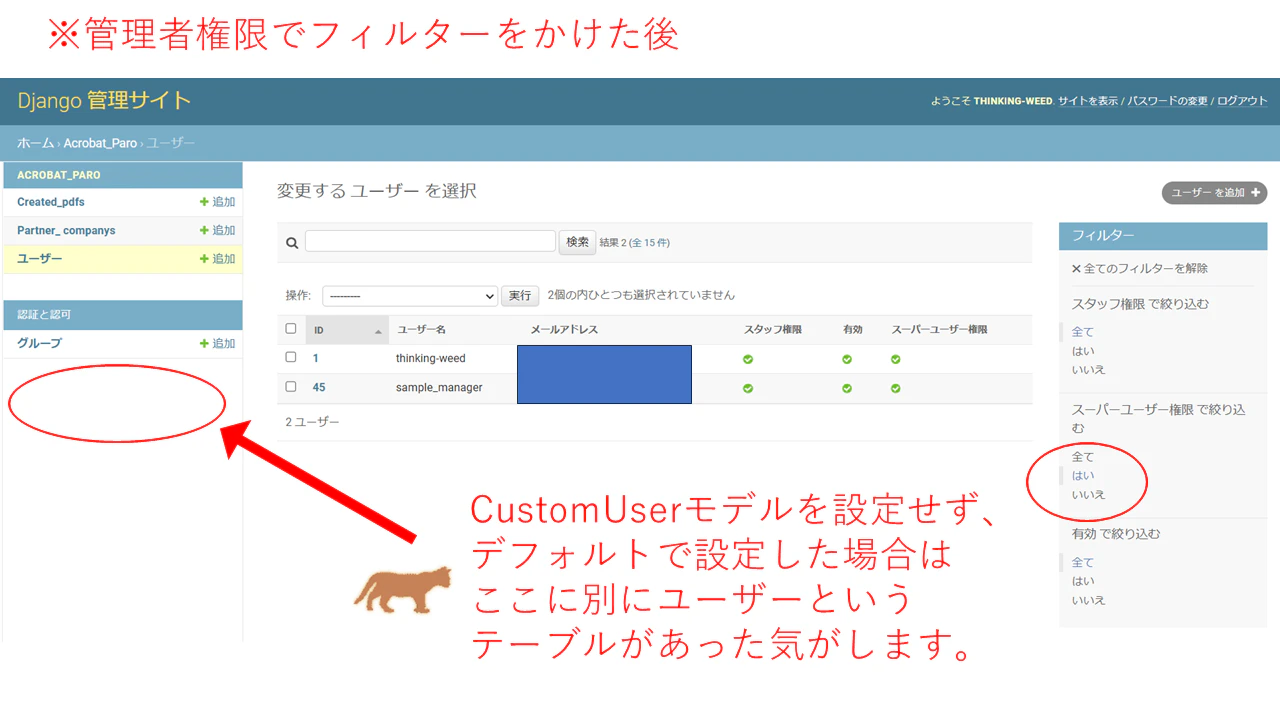Open the サイトを表示 link
This screenshot has height=720, width=1280.
pos(1088,101)
